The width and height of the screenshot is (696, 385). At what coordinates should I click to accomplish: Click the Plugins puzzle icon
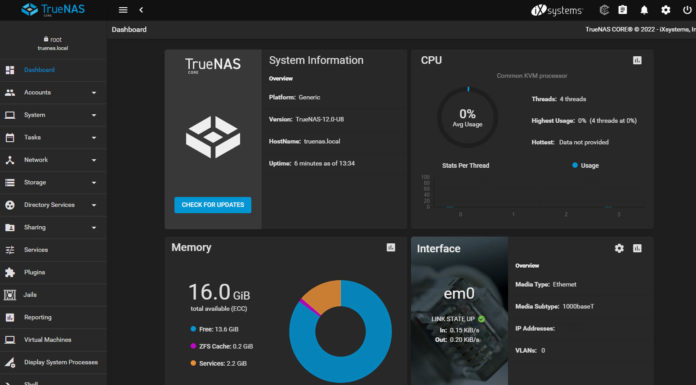pyautogui.click(x=10, y=273)
